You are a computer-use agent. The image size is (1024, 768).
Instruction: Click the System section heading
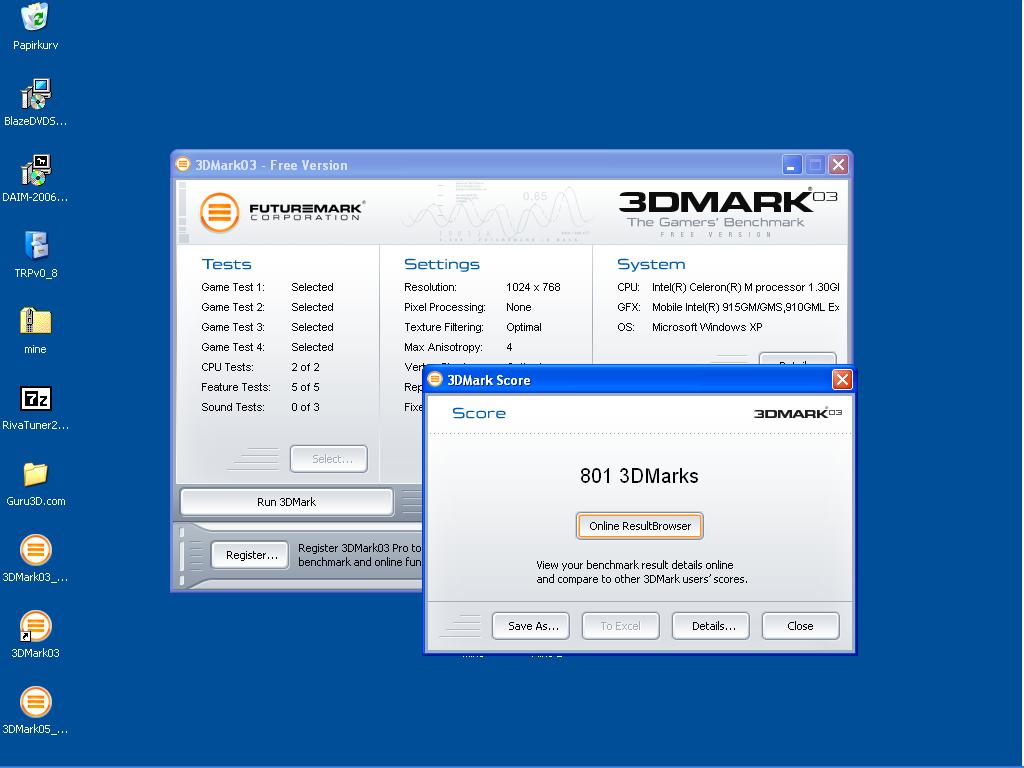[x=651, y=264]
